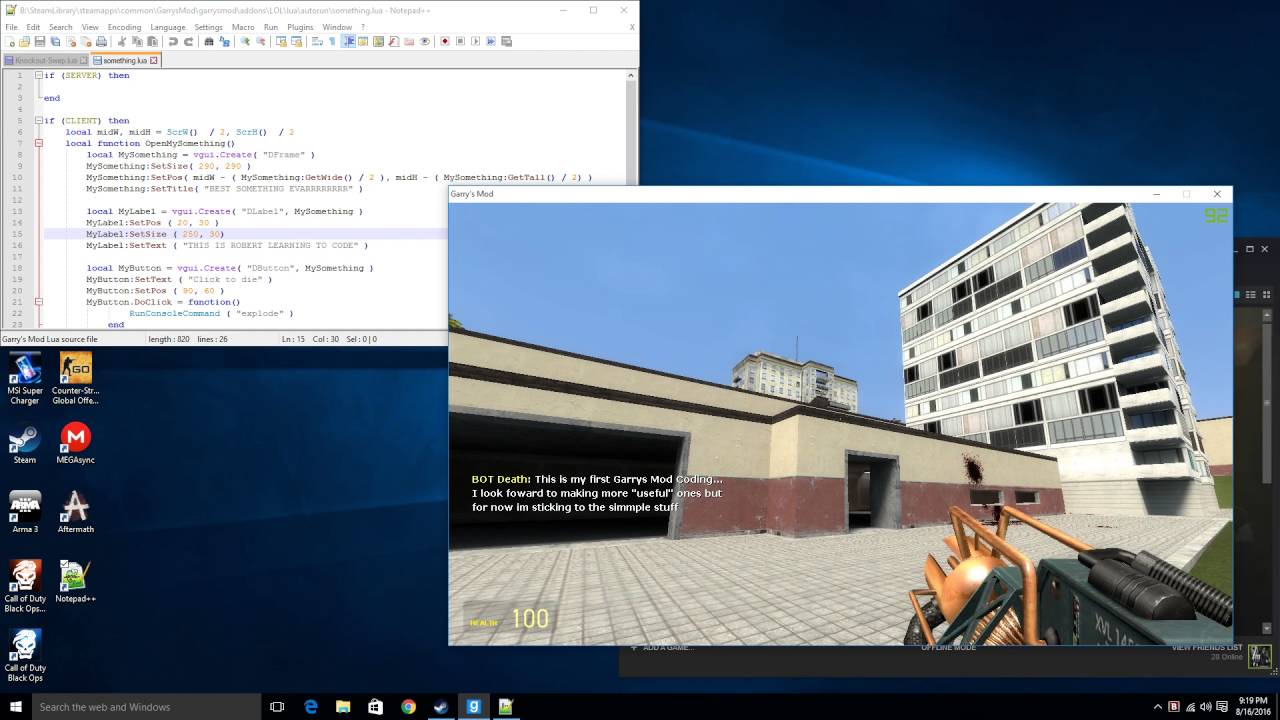
Task: Click the 'Search the web and Windows' box
Action: pyautogui.click(x=145, y=706)
